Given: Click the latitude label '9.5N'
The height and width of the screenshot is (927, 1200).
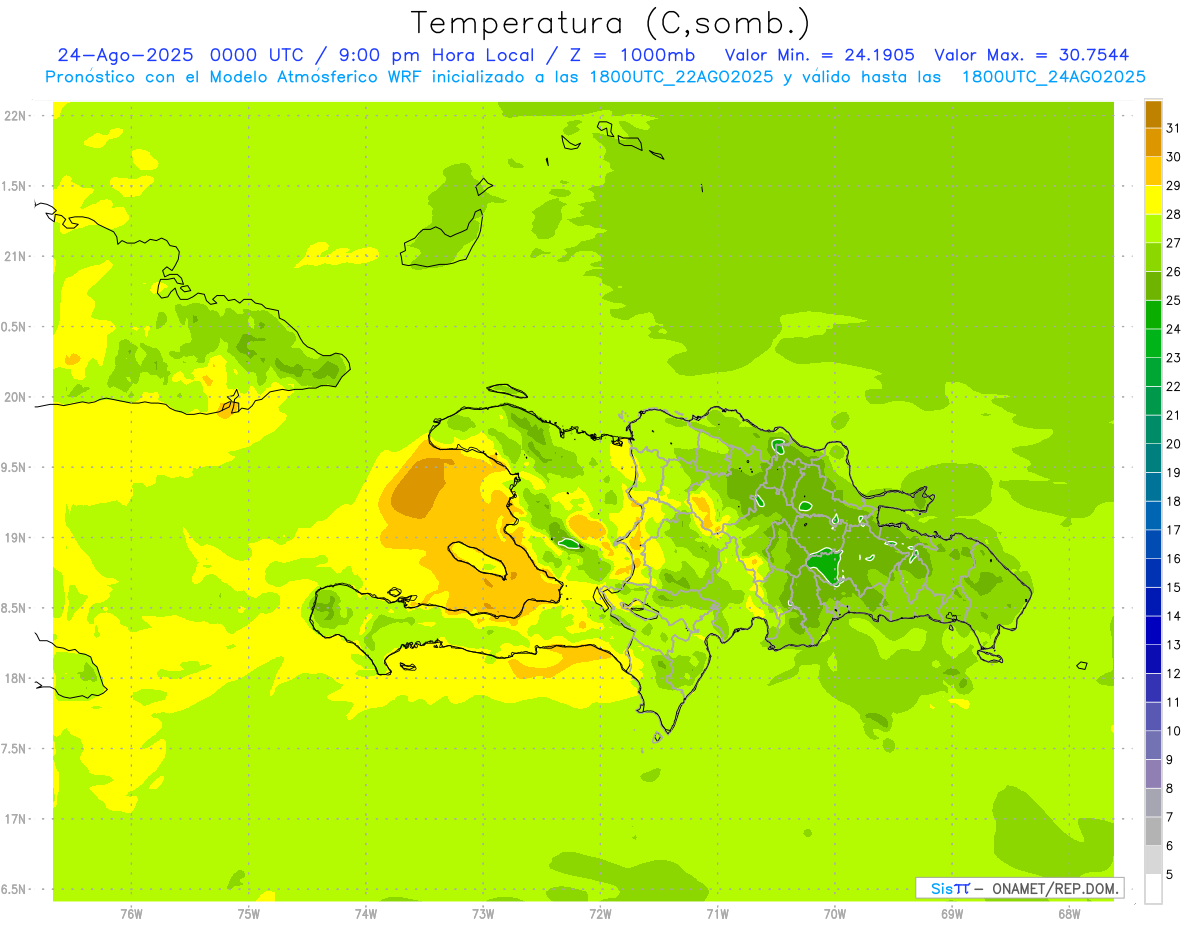Looking at the screenshot, I should (x=14, y=468).
